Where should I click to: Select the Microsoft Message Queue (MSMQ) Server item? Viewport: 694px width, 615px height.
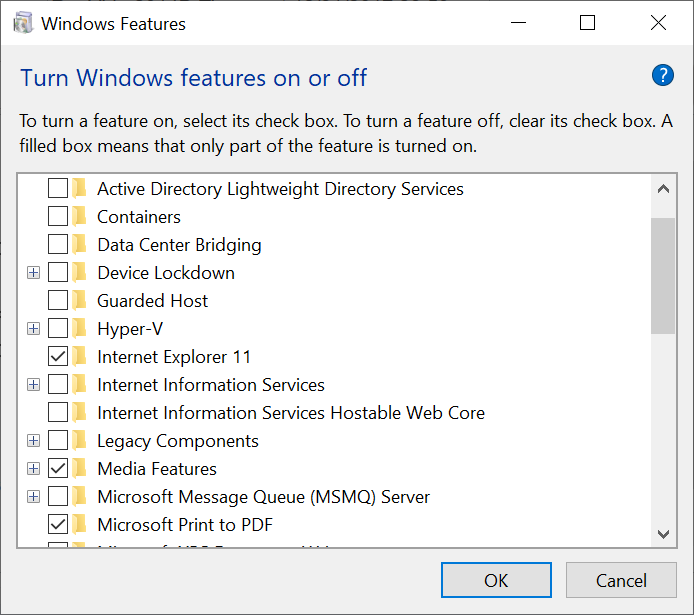coord(263,497)
